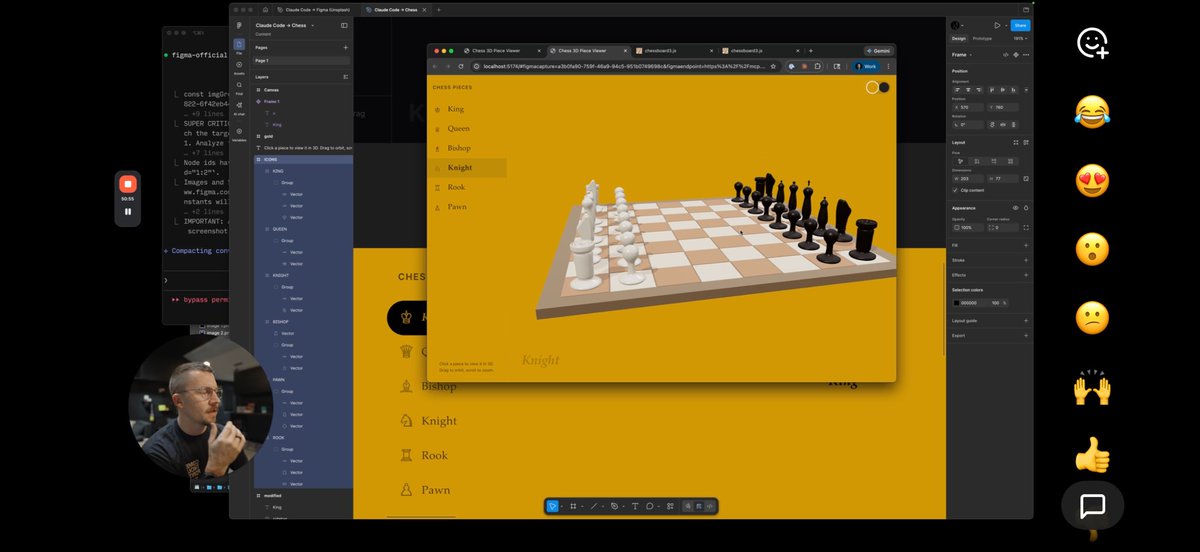
Task: Select the 'Claude Code -> Chess' Figma tab
Action: [396, 9]
